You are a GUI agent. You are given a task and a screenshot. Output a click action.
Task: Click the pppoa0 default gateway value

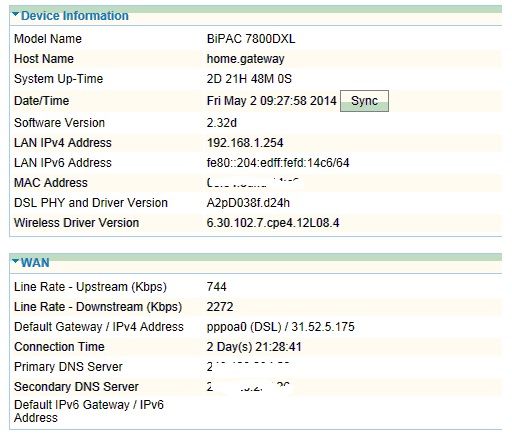coord(280,327)
